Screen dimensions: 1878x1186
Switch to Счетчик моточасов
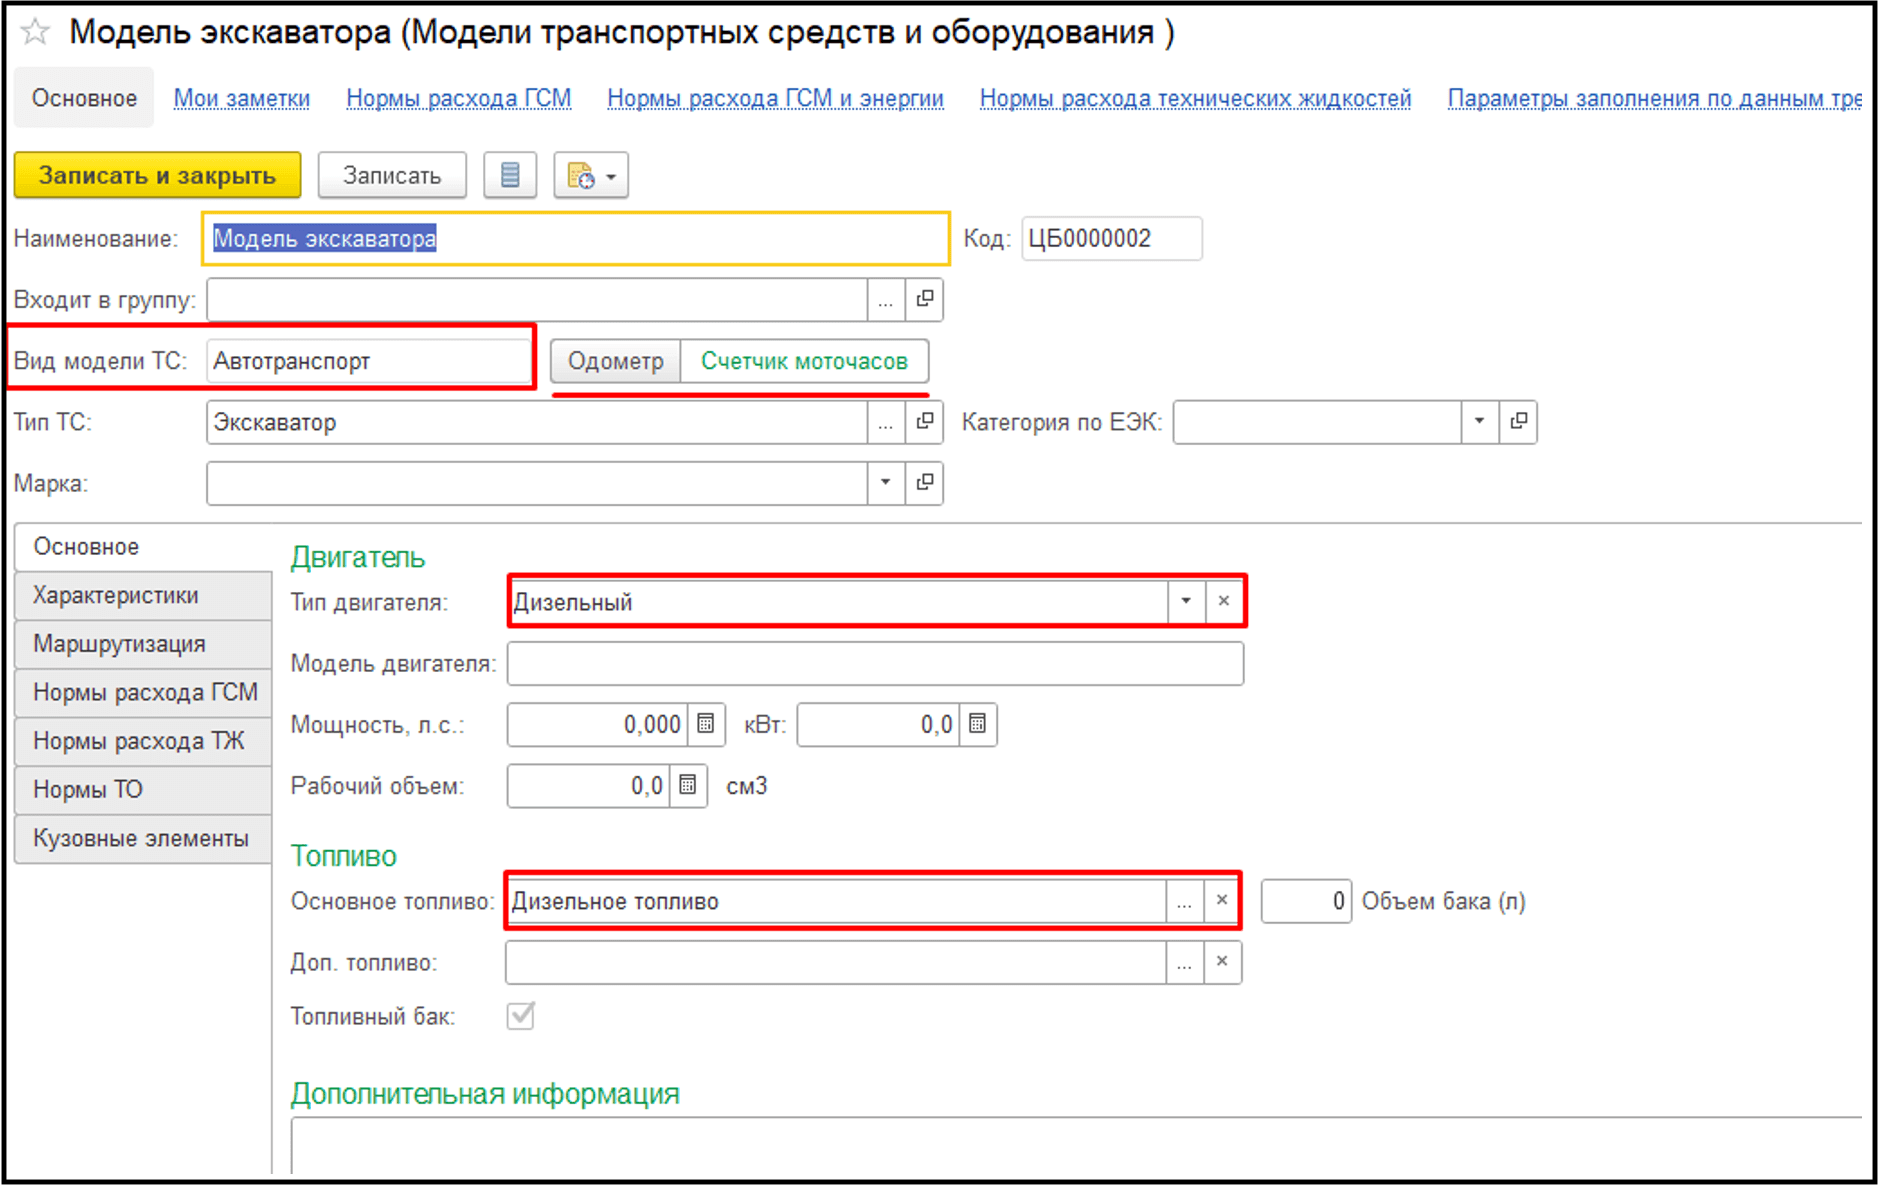click(x=804, y=361)
